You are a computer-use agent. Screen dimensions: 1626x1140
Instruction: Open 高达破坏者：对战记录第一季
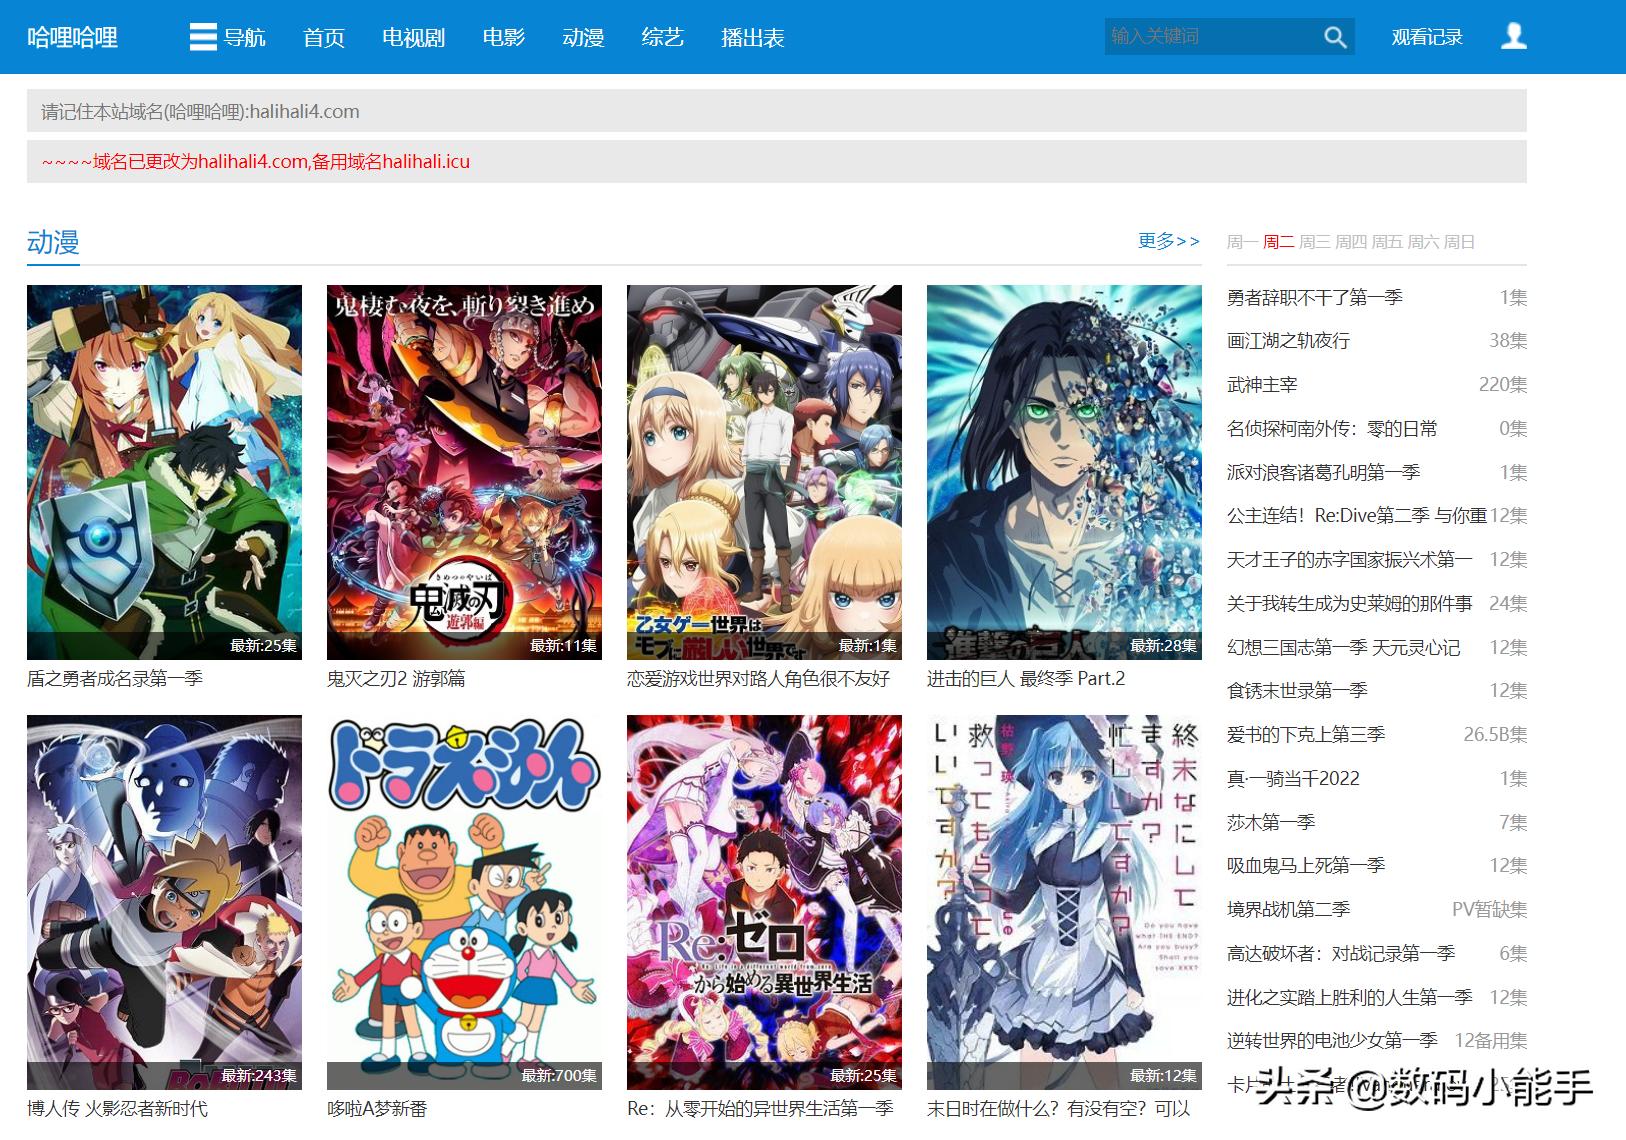pyautogui.click(x=1341, y=954)
